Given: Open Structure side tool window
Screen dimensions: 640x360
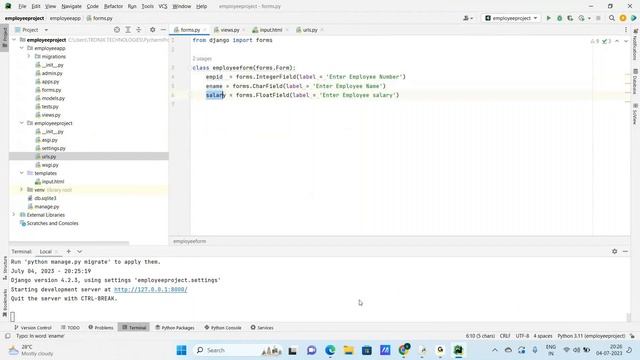Looking at the screenshot, I should coord(5,268).
